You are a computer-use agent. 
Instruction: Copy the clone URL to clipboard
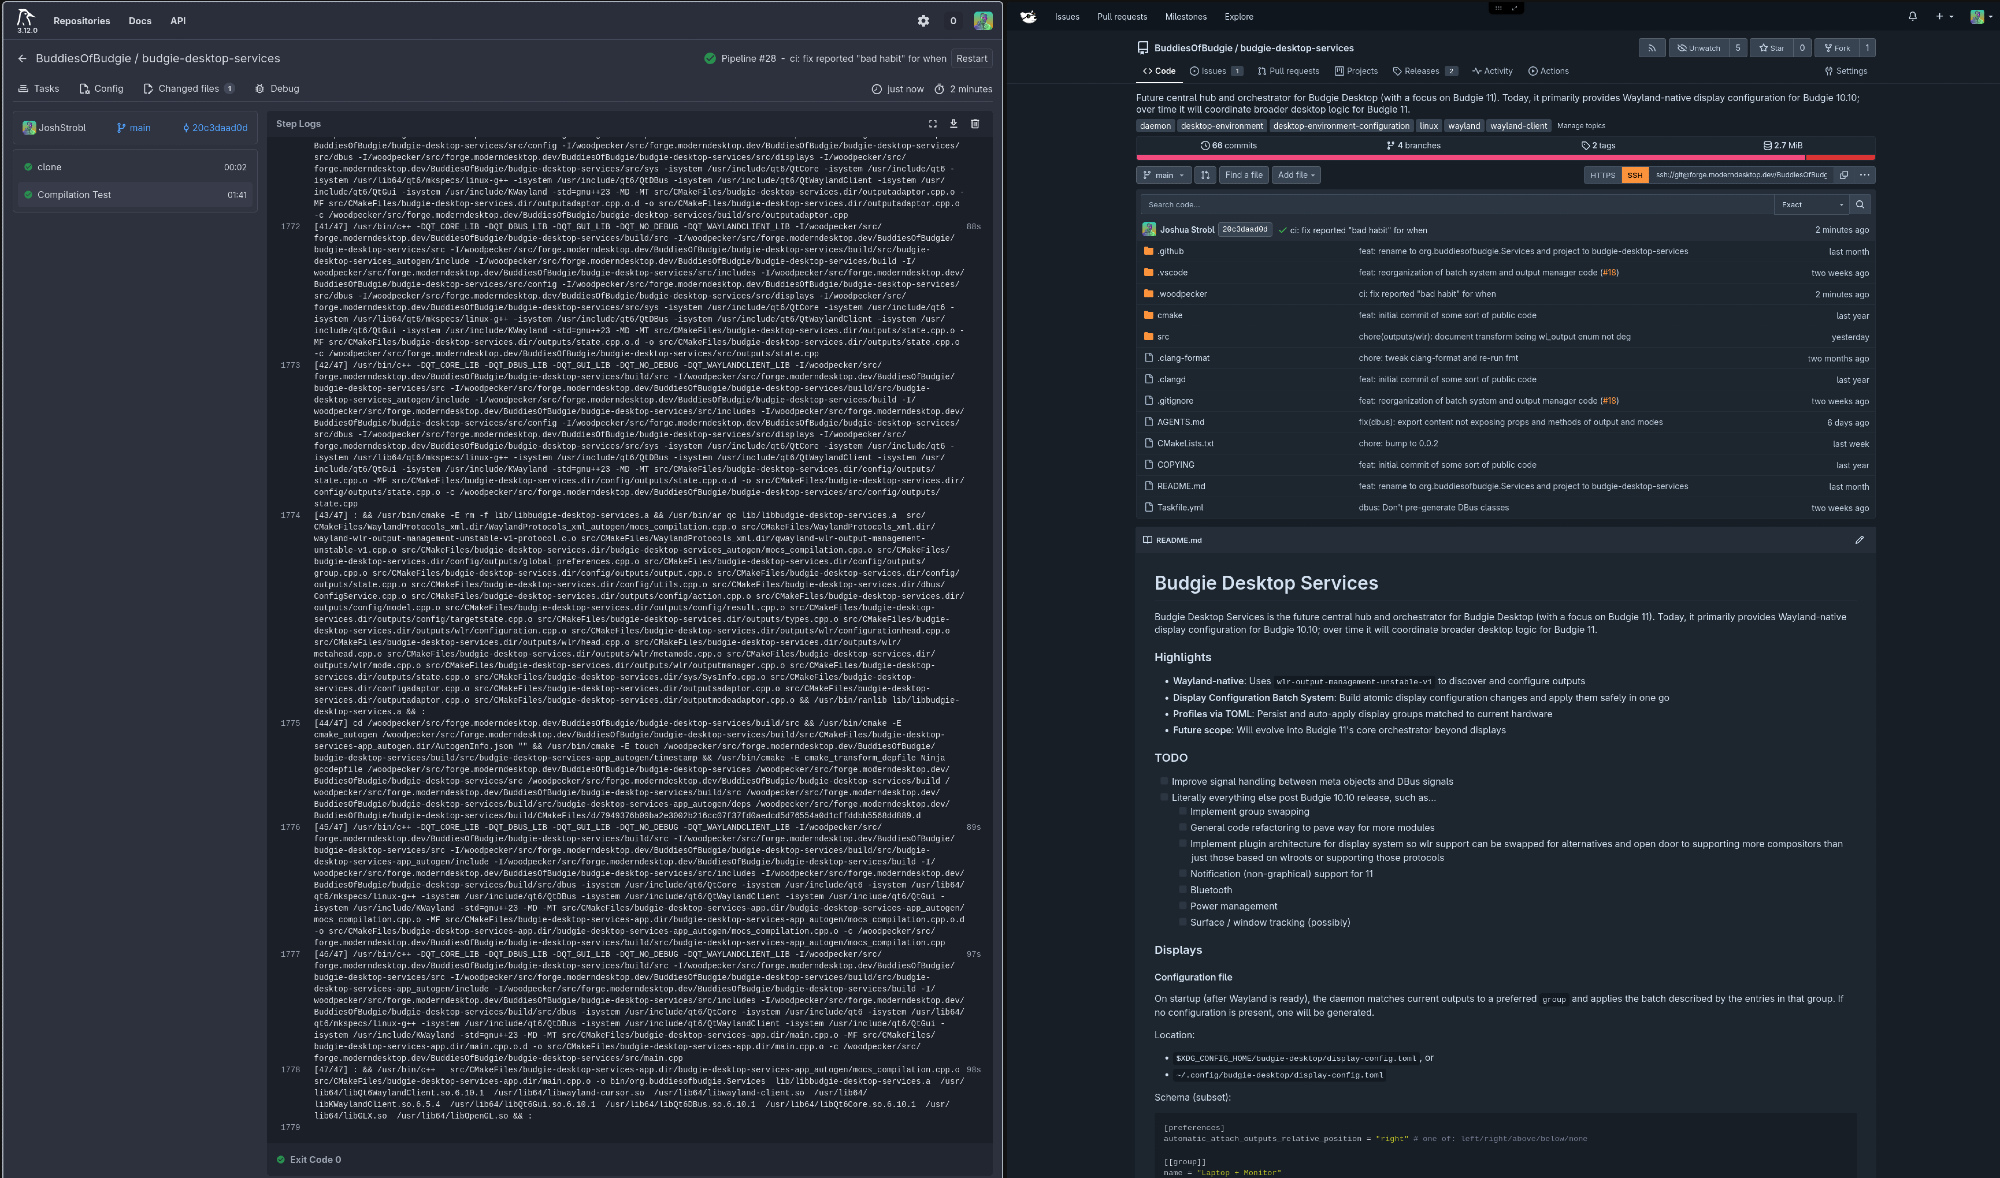click(x=1843, y=175)
